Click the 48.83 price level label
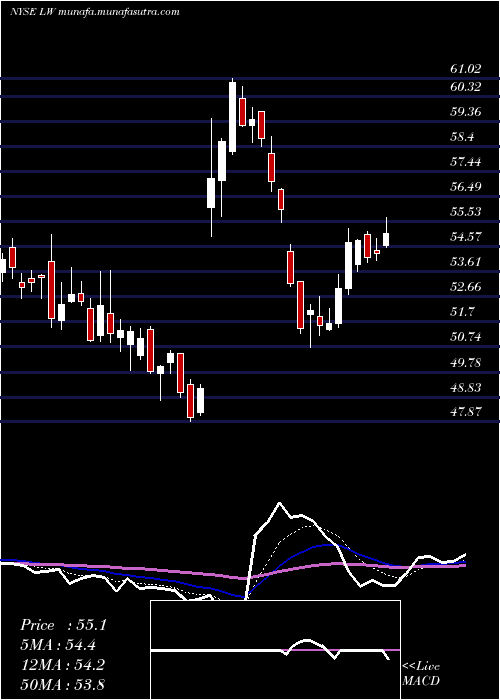The width and height of the screenshot is (500, 700). click(466, 388)
